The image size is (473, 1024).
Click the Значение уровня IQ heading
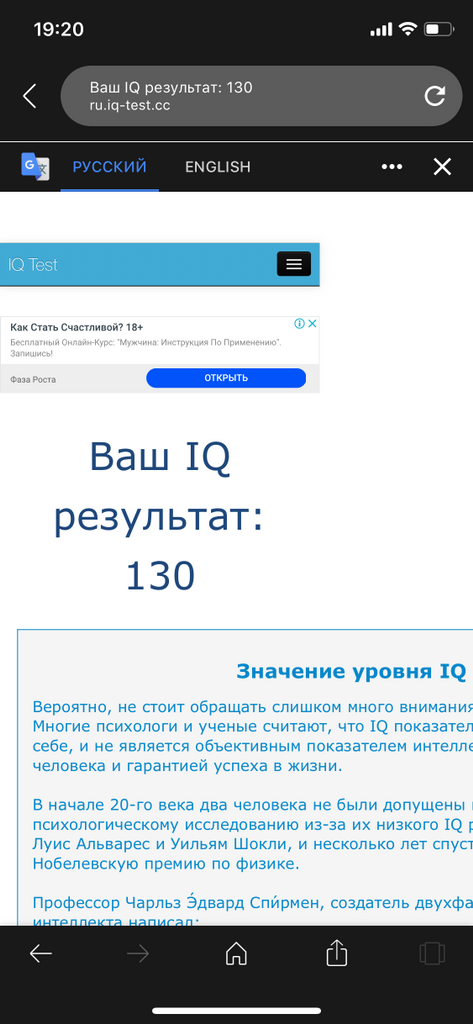(x=351, y=671)
